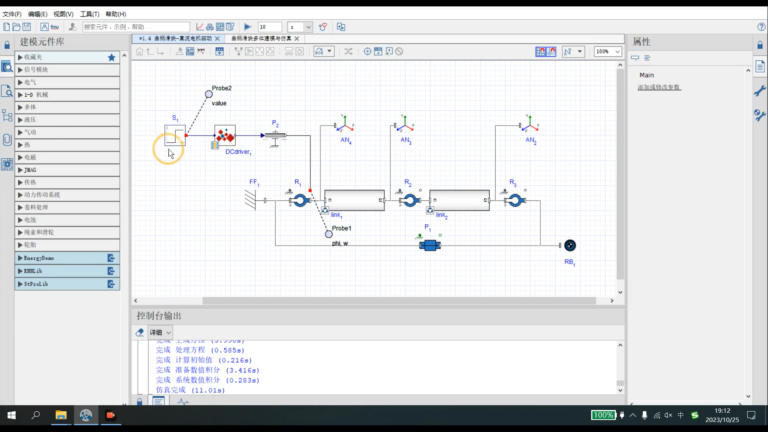Close the first document tab
Image resolution: width=768 pixels, height=432 pixels.
(x=217, y=38)
